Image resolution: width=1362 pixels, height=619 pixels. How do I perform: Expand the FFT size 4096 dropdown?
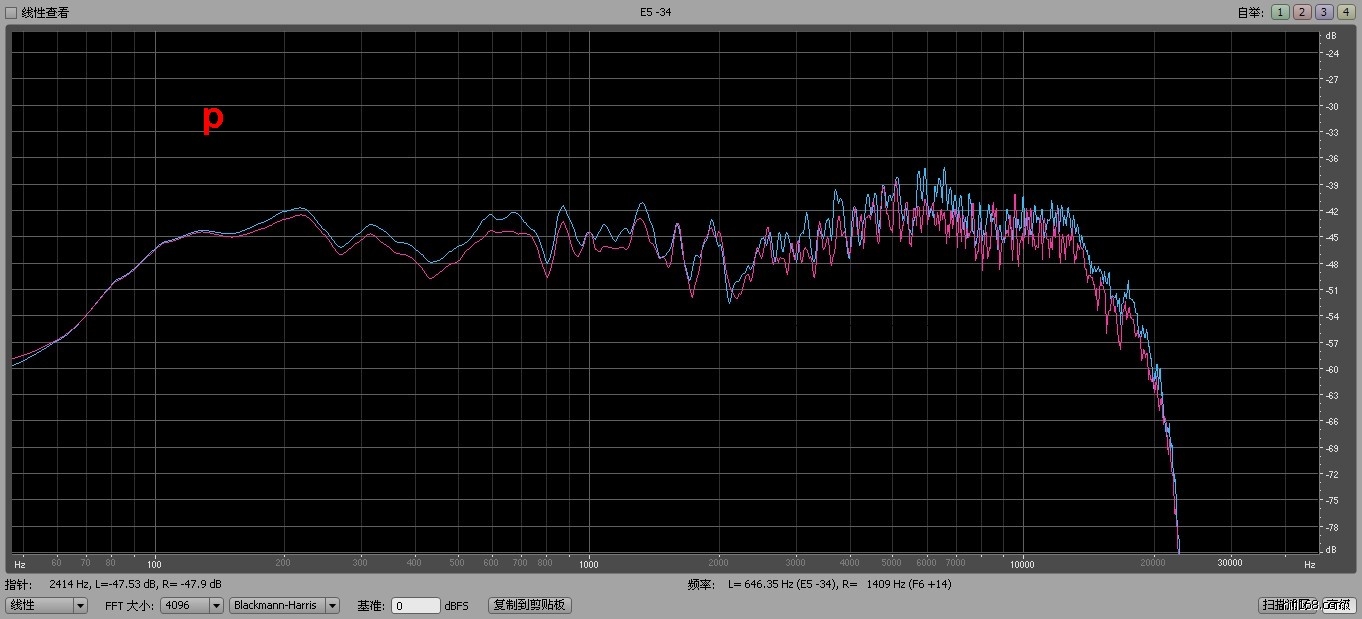click(x=191, y=605)
